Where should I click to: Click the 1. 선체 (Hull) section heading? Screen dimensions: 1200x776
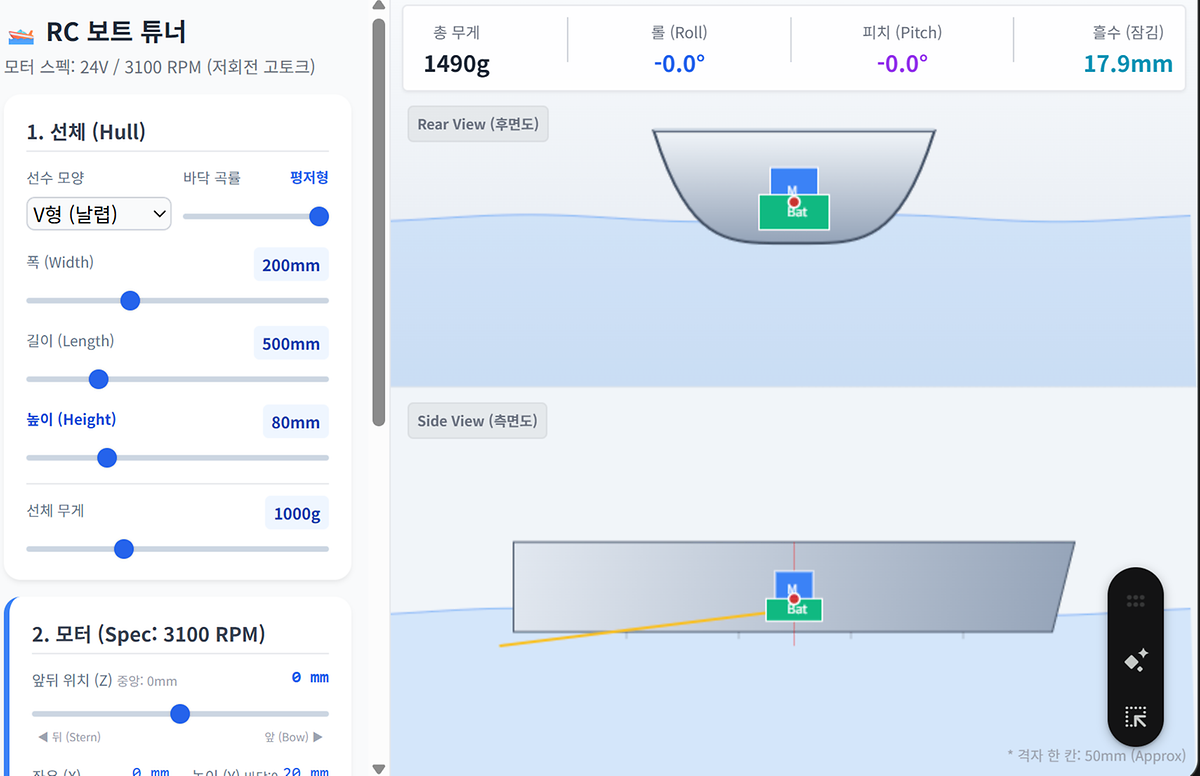pyautogui.click(x=87, y=132)
